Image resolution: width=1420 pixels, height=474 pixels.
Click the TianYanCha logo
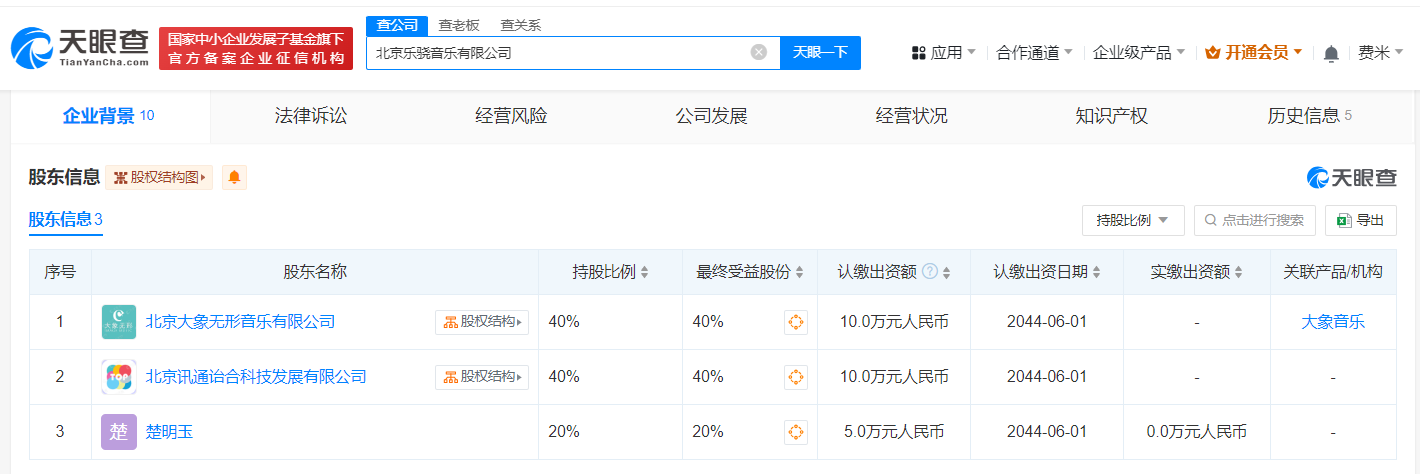point(80,48)
